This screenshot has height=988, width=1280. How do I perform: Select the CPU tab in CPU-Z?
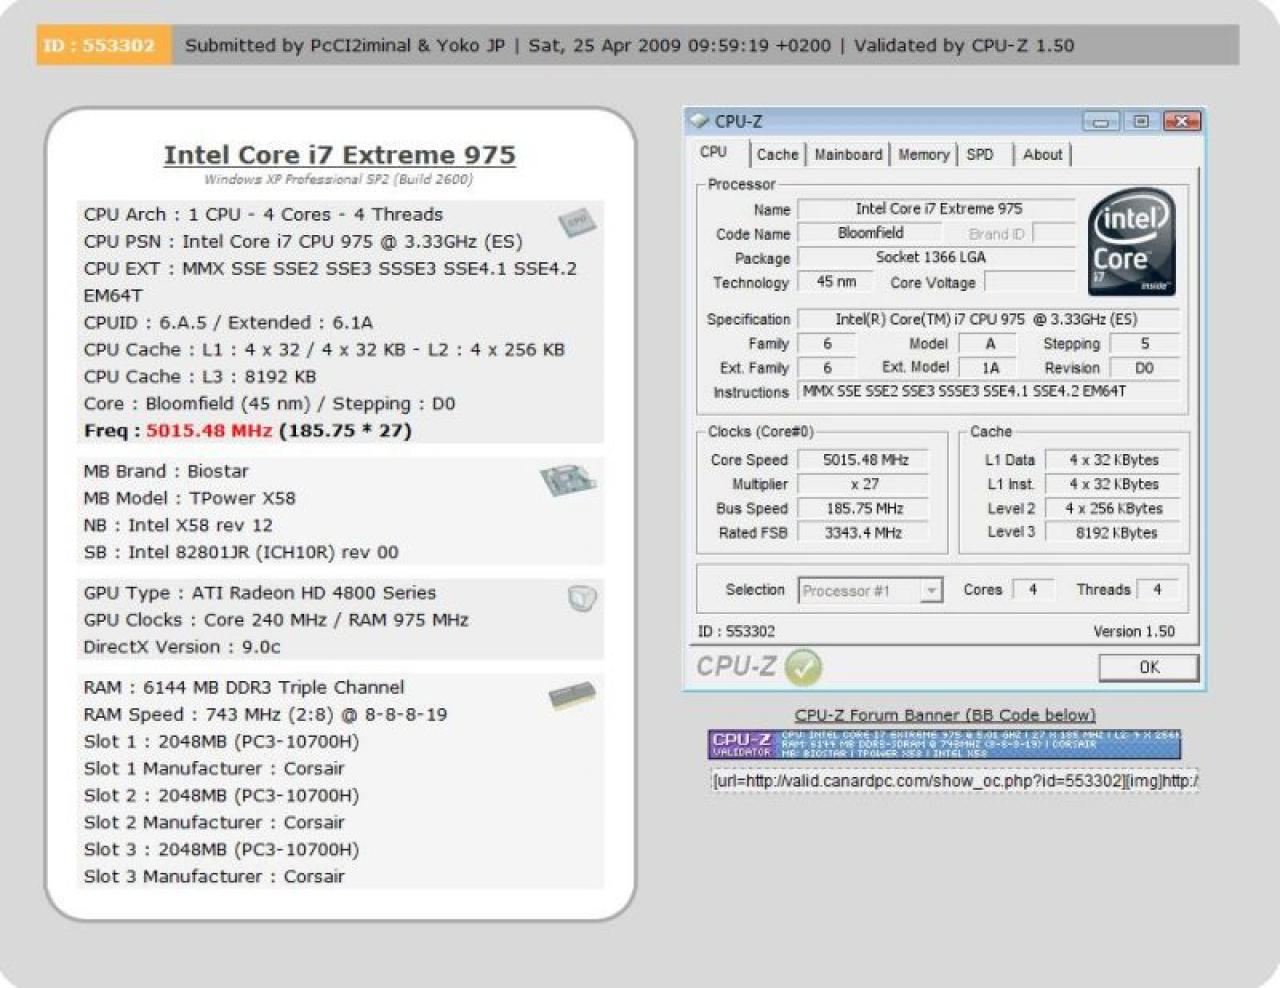click(x=715, y=152)
